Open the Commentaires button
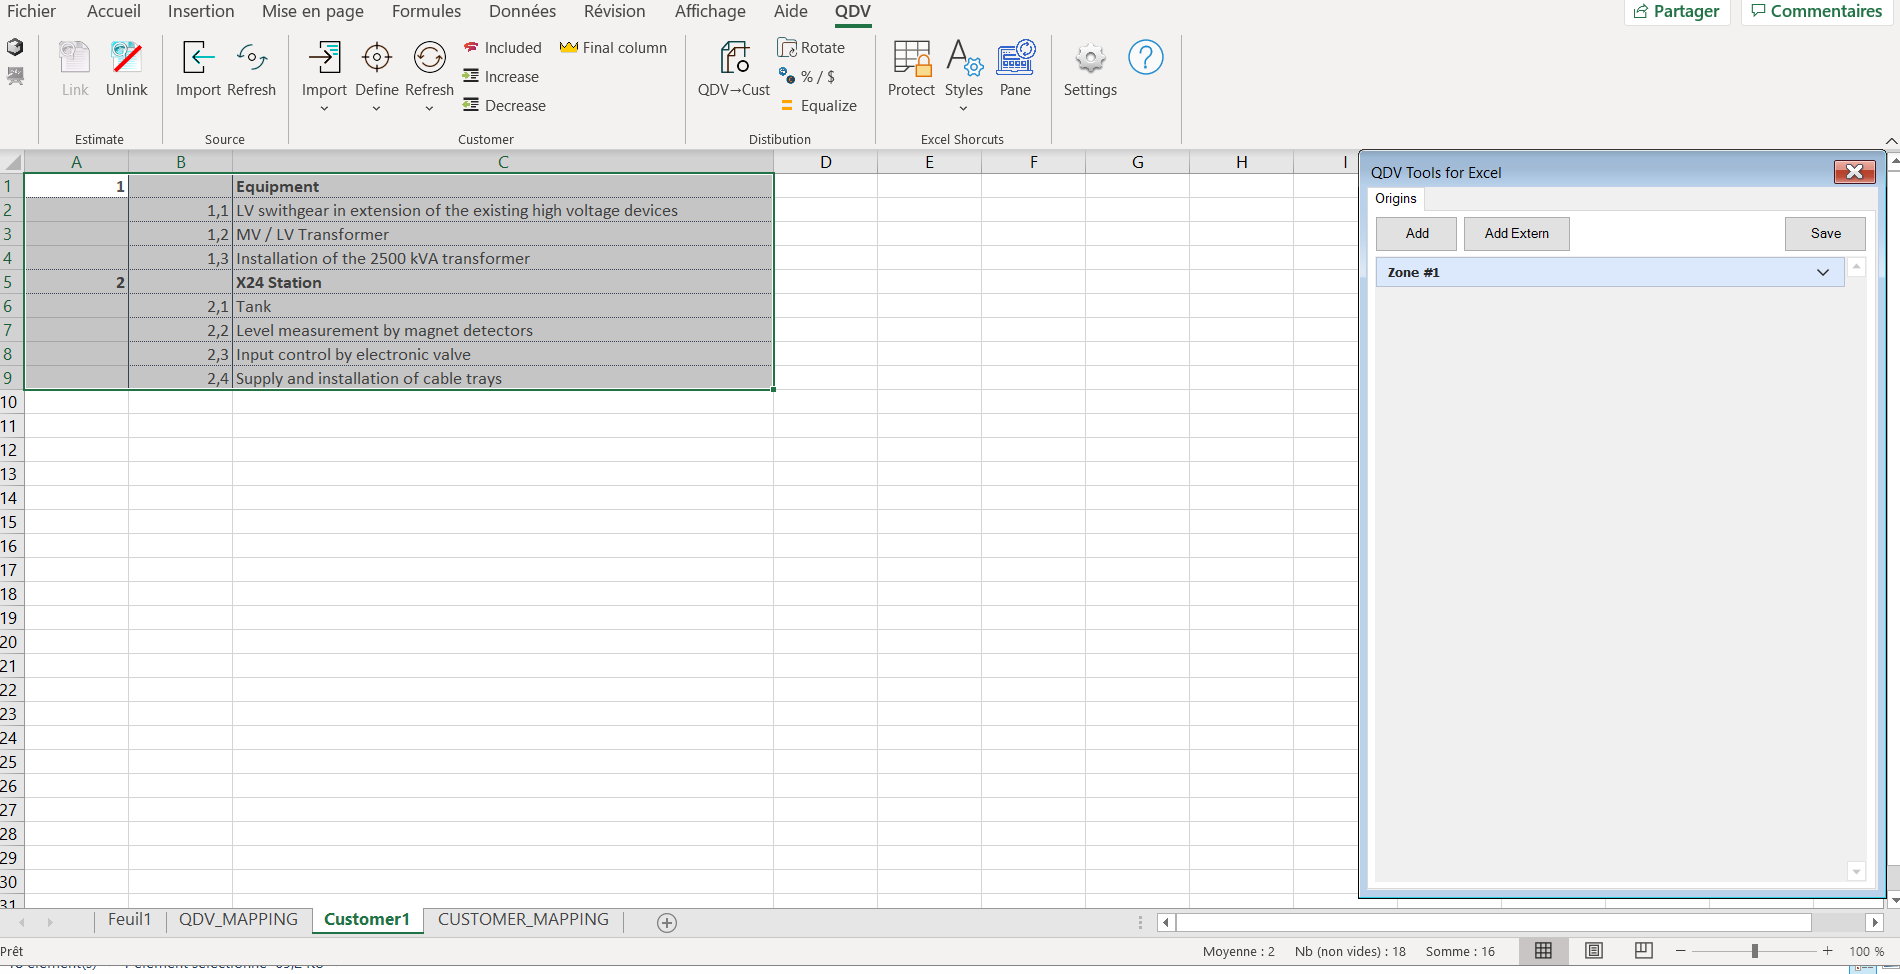Image resolution: width=1900 pixels, height=974 pixels. click(x=1816, y=12)
